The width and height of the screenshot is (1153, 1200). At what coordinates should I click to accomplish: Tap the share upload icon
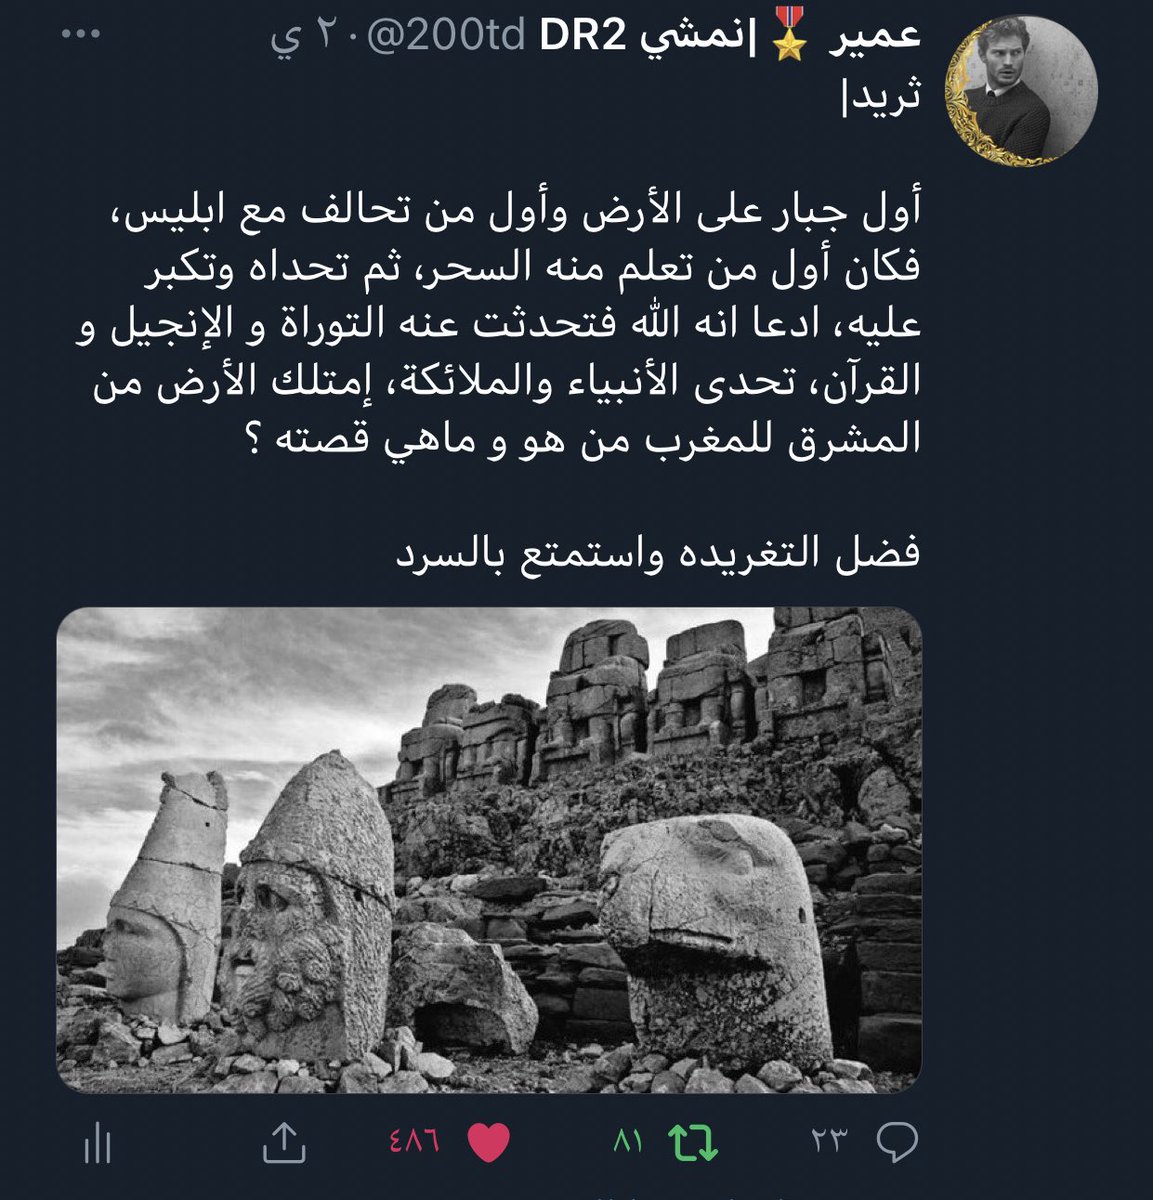[283, 1141]
